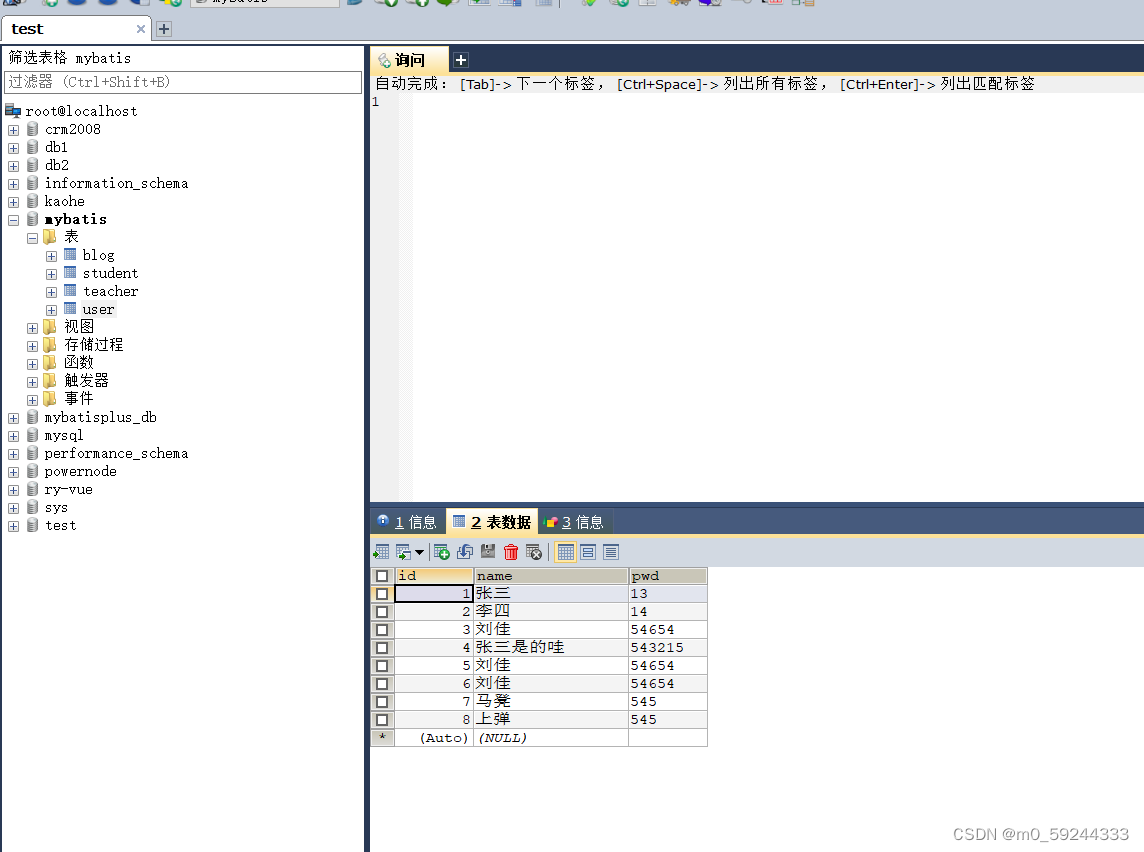Image resolution: width=1144 pixels, height=852 pixels.
Task: Expand the crm2008 database node
Action: coord(13,130)
